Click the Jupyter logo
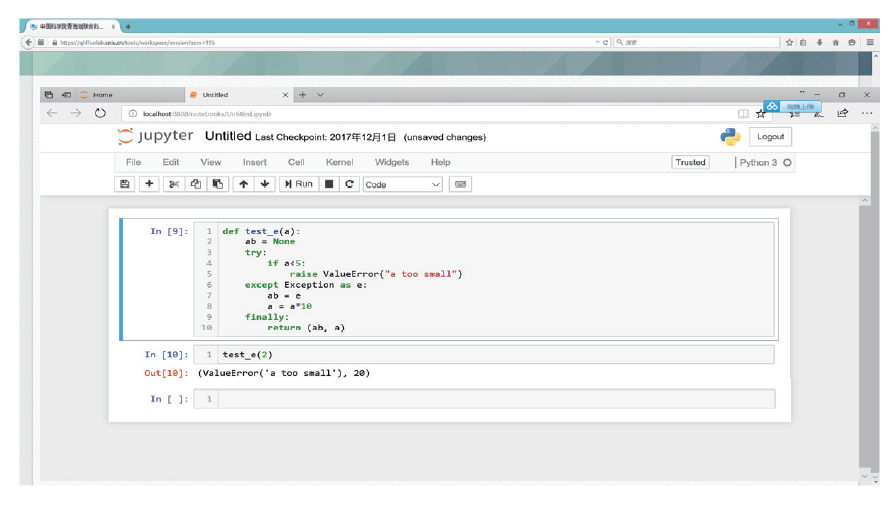 pyautogui.click(x=155, y=137)
